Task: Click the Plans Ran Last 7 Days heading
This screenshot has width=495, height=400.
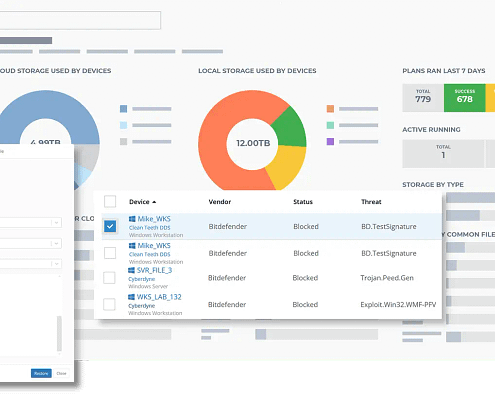Action: (444, 71)
